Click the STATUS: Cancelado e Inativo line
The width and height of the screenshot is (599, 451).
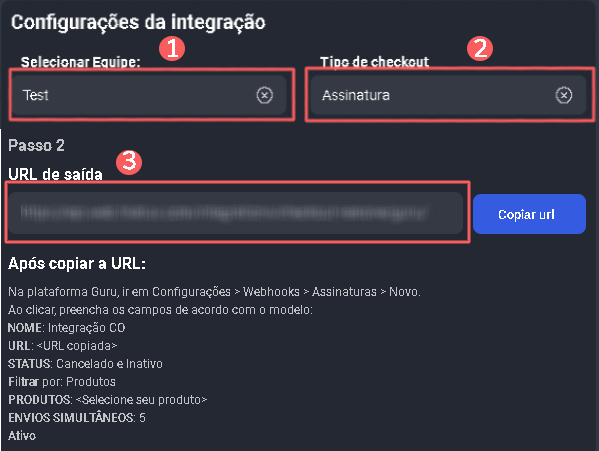pyautogui.click(x=85, y=364)
